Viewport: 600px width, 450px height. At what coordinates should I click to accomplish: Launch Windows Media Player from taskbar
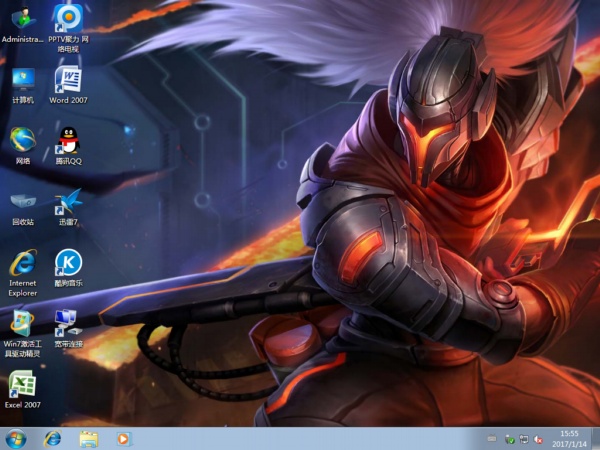tap(124, 439)
